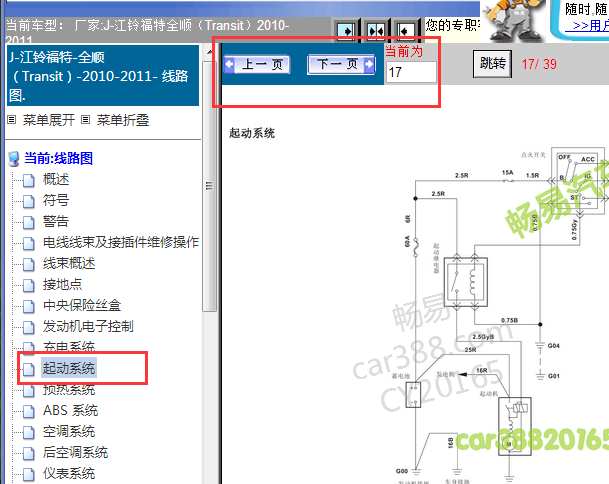This screenshot has width=609, height=484.
Task: Open the 空调系统 tree item
Action: pyautogui.click(x=69, y=432)
